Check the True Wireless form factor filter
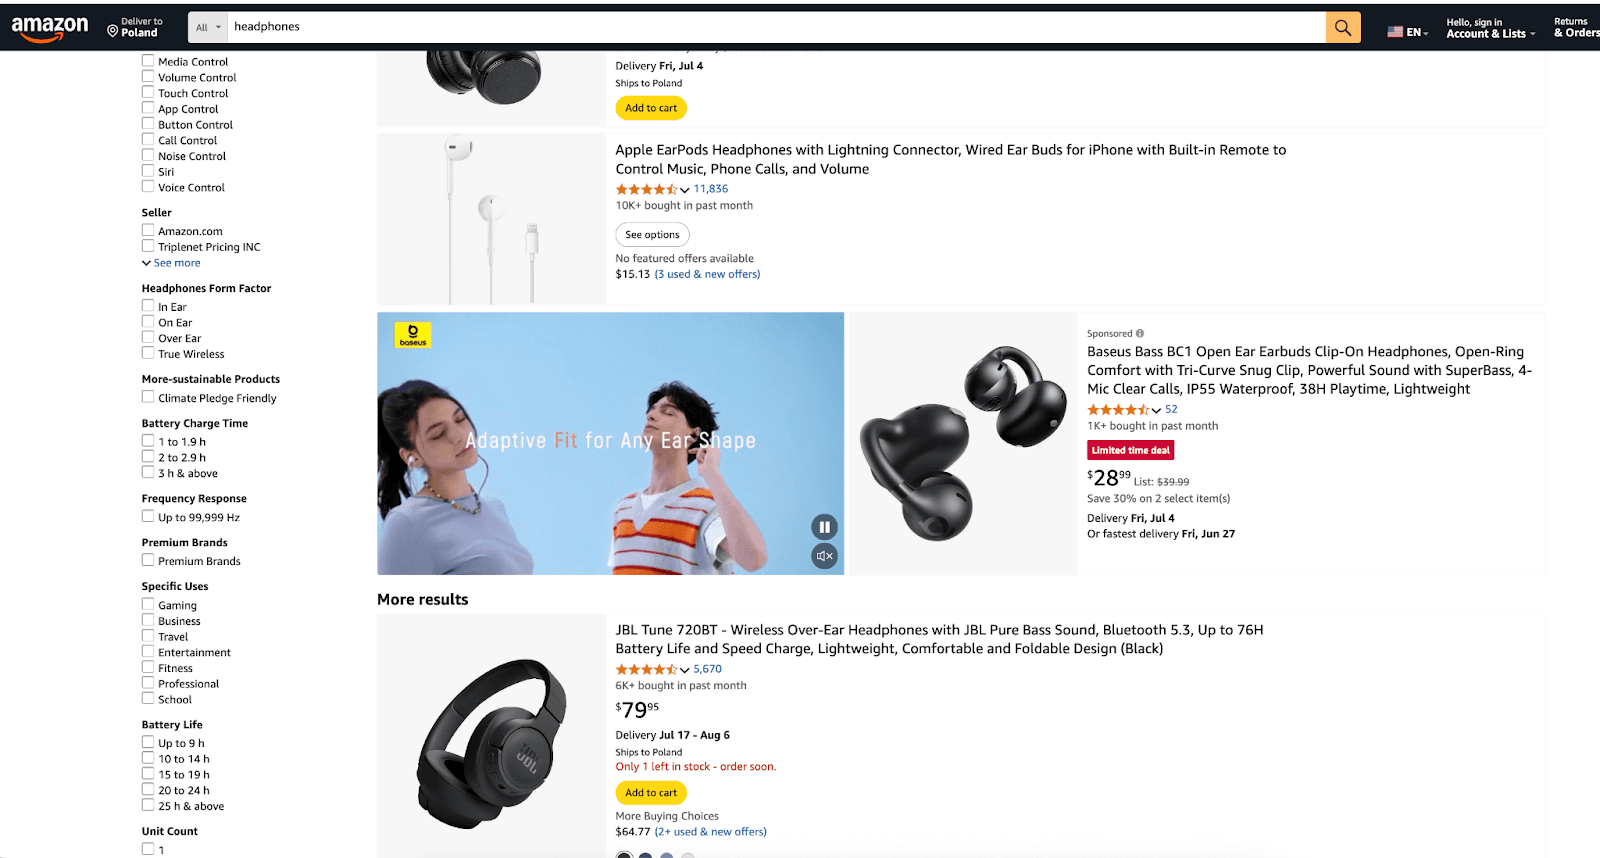 click(x=147, y=352)
